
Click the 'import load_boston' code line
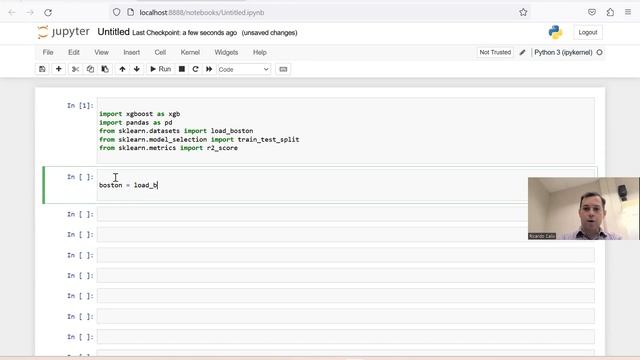coord(176,131)
